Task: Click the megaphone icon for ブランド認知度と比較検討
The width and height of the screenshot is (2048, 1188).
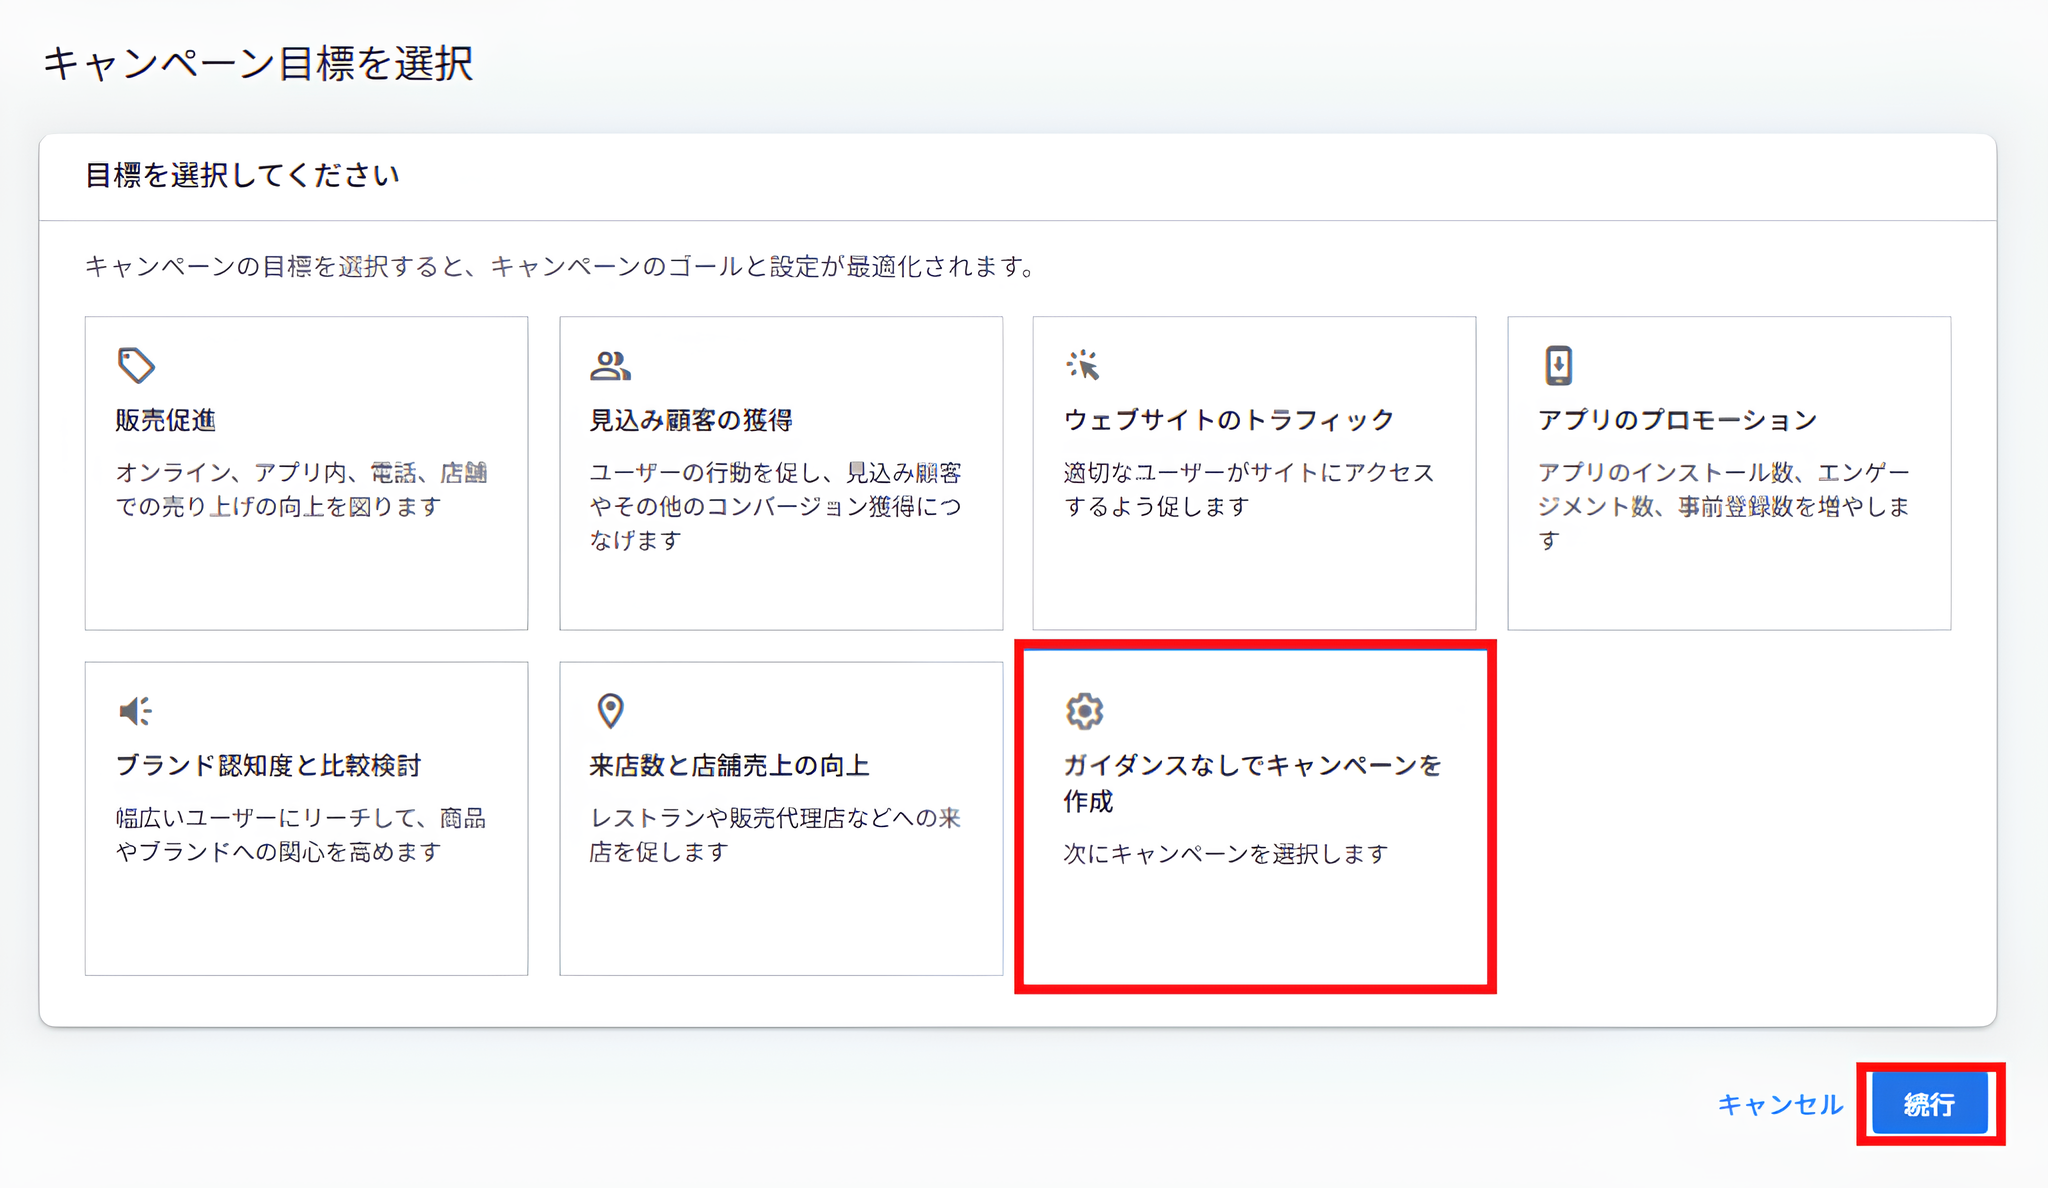Action: 135,711
